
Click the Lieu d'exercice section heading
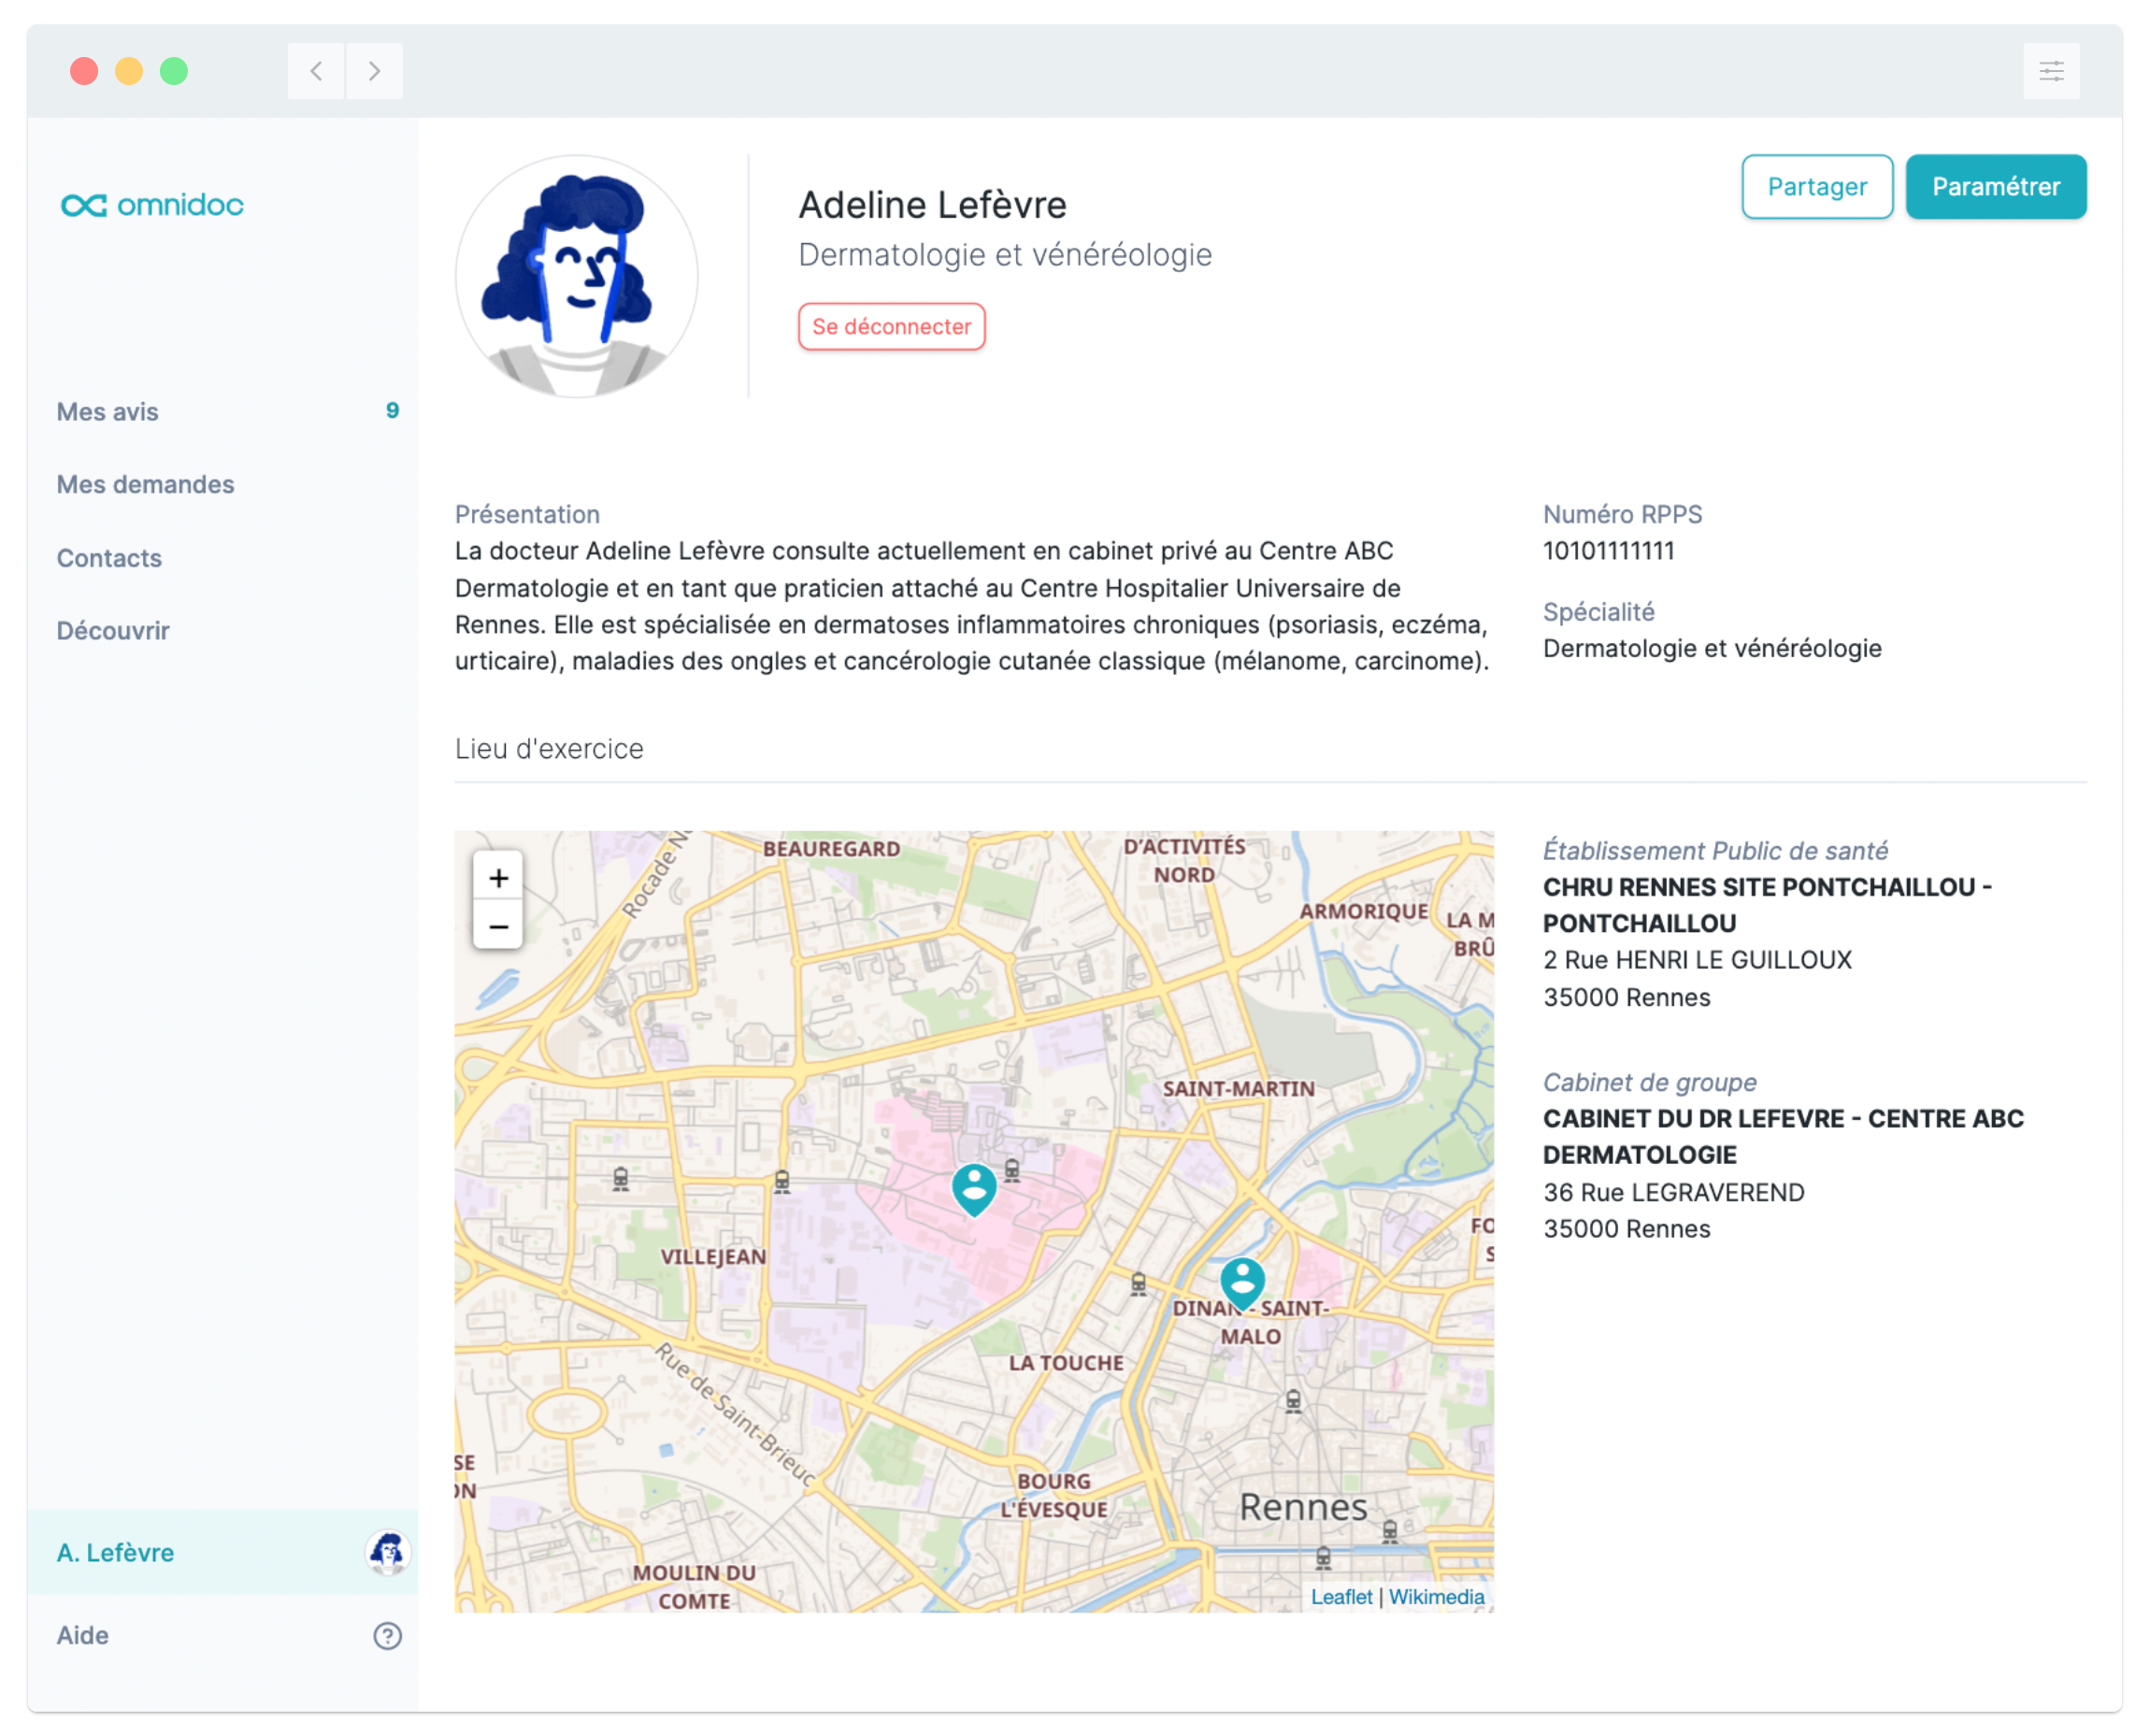pyautogui.click(x=549, y=749)
